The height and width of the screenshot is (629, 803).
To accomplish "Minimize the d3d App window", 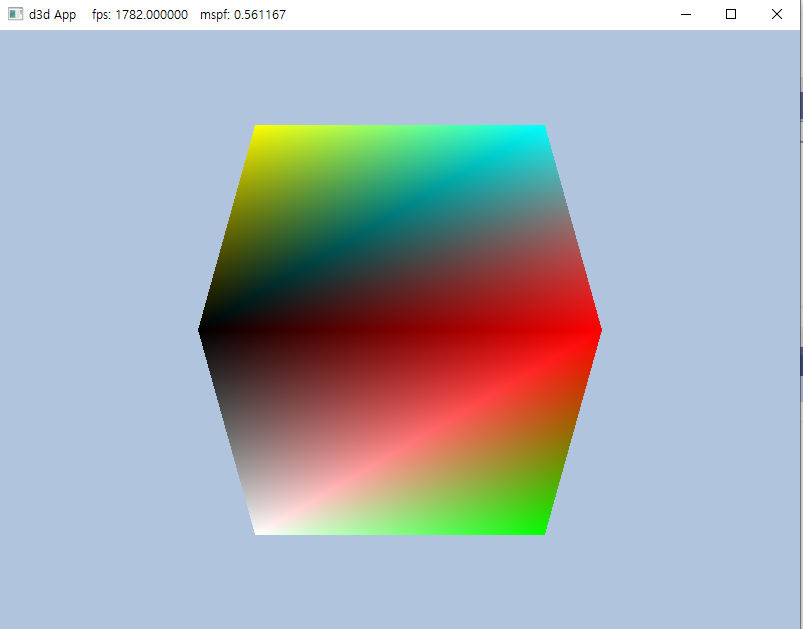I will click(x=686, y=14).
